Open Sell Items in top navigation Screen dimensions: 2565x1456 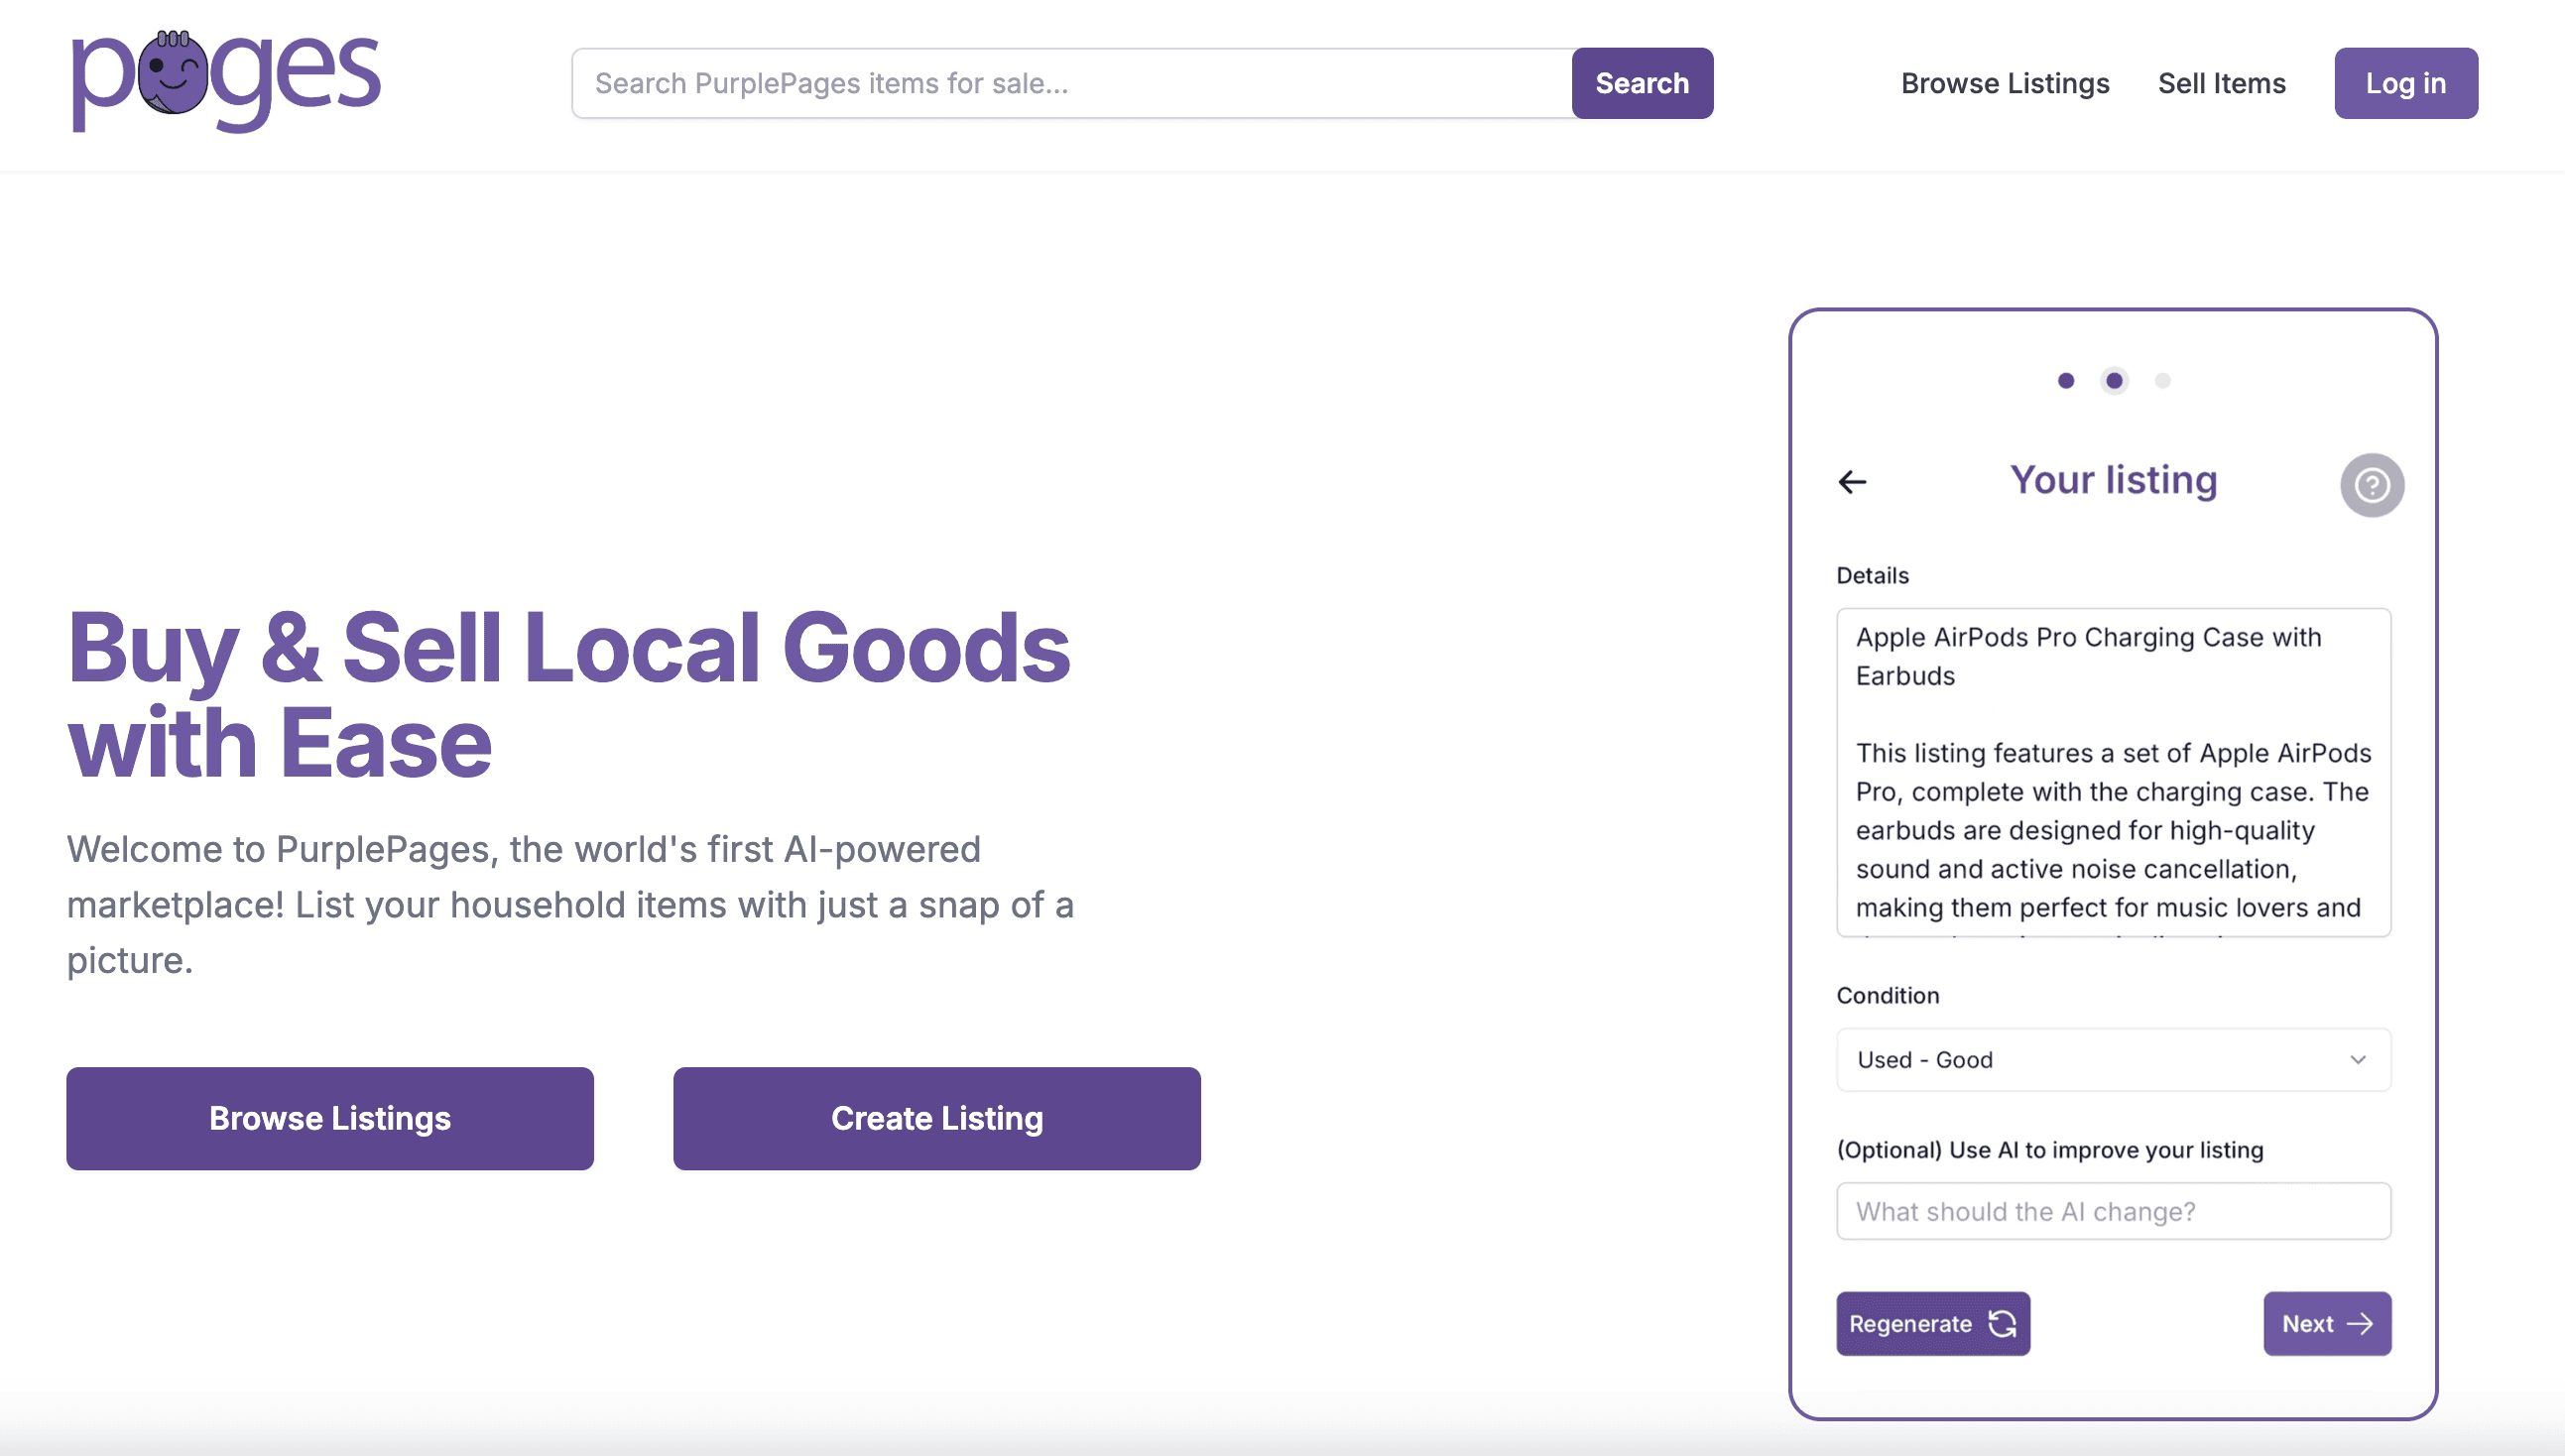pos(2221,83)
